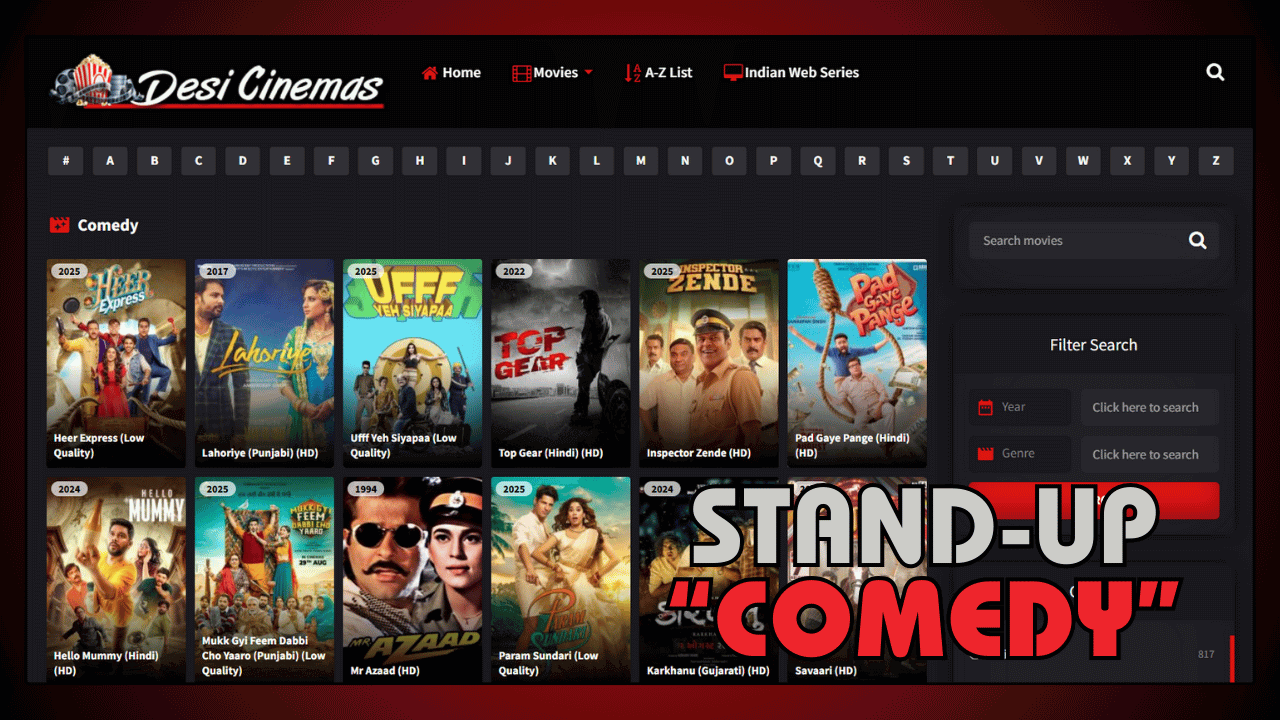Select the letter T filter
This screenshot has height=720, width=1280.
pyautogui.click(x=950, y=161)
